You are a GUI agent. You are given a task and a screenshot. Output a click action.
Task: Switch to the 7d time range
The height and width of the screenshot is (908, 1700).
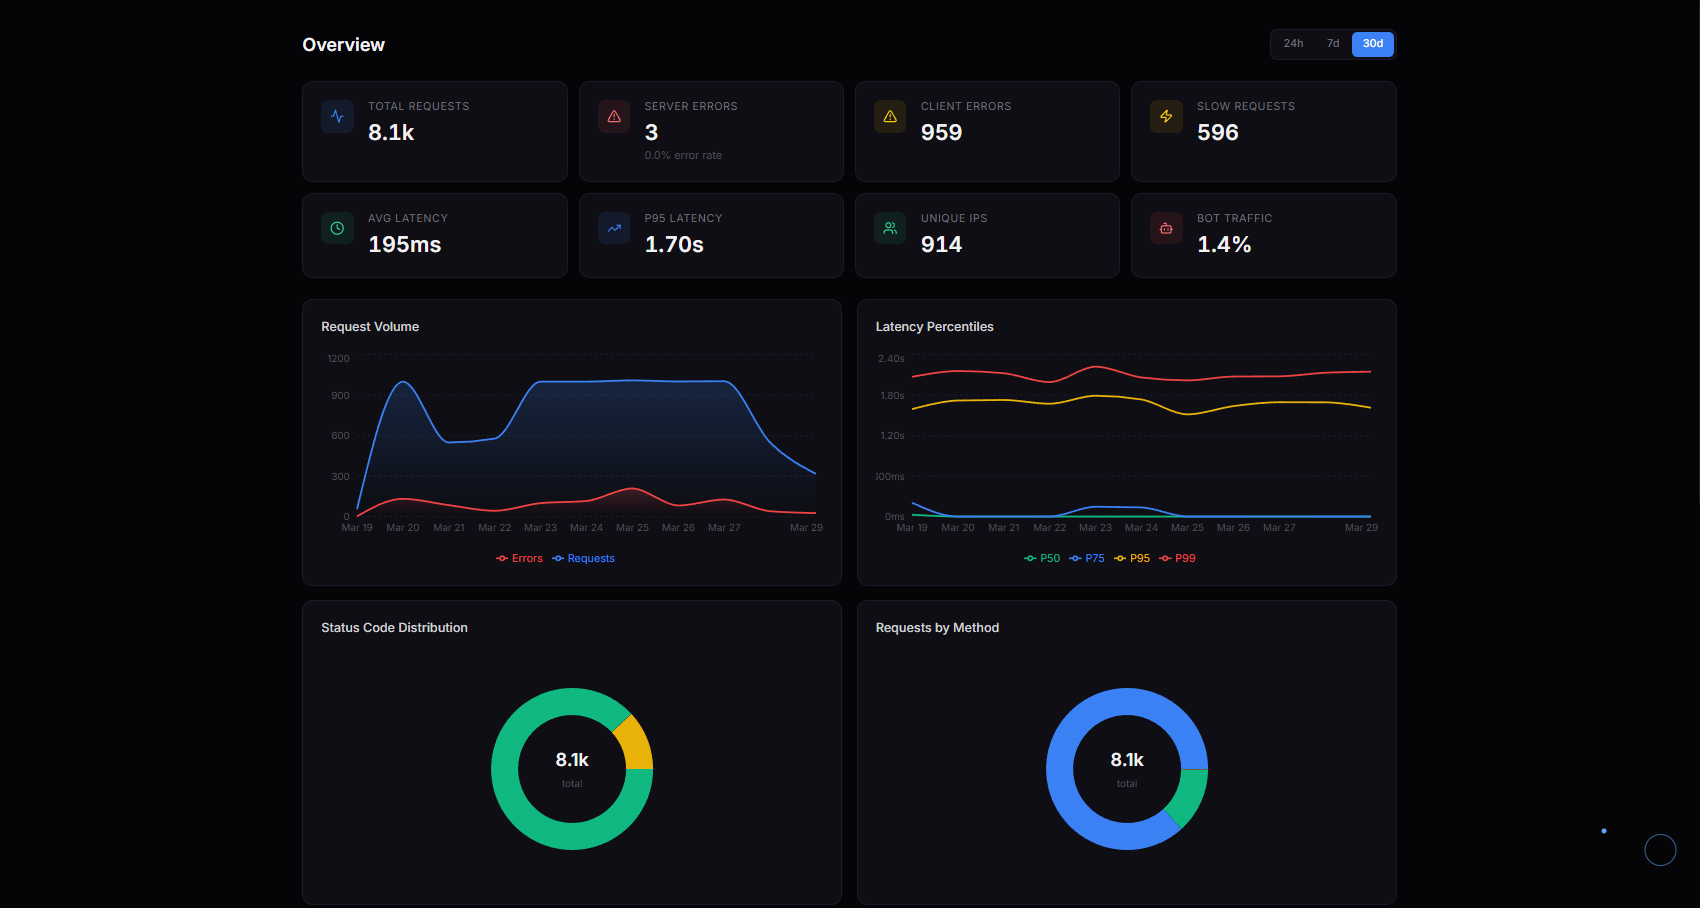click(1333, 44)
